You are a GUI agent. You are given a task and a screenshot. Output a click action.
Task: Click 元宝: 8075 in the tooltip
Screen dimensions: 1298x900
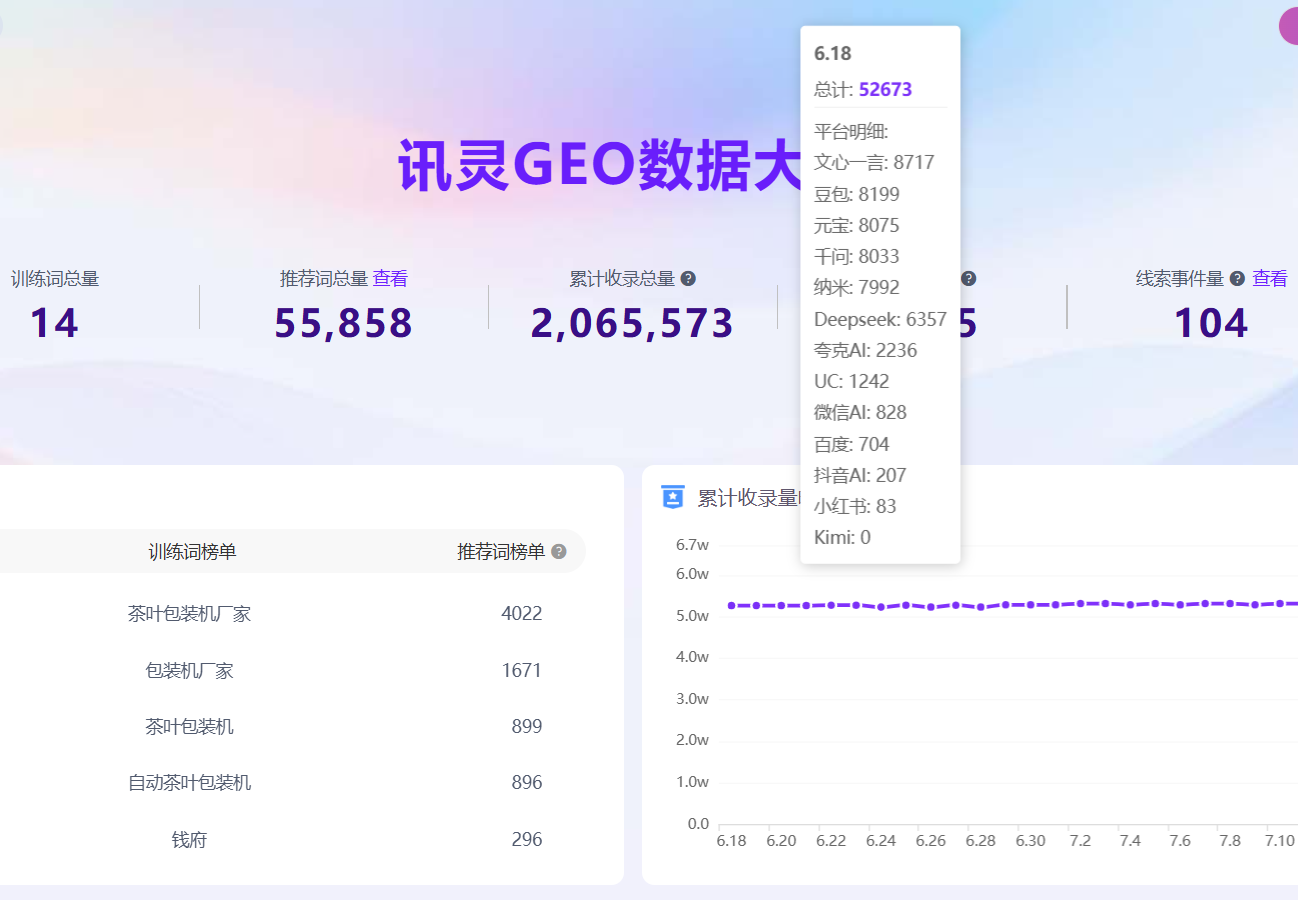857,225
